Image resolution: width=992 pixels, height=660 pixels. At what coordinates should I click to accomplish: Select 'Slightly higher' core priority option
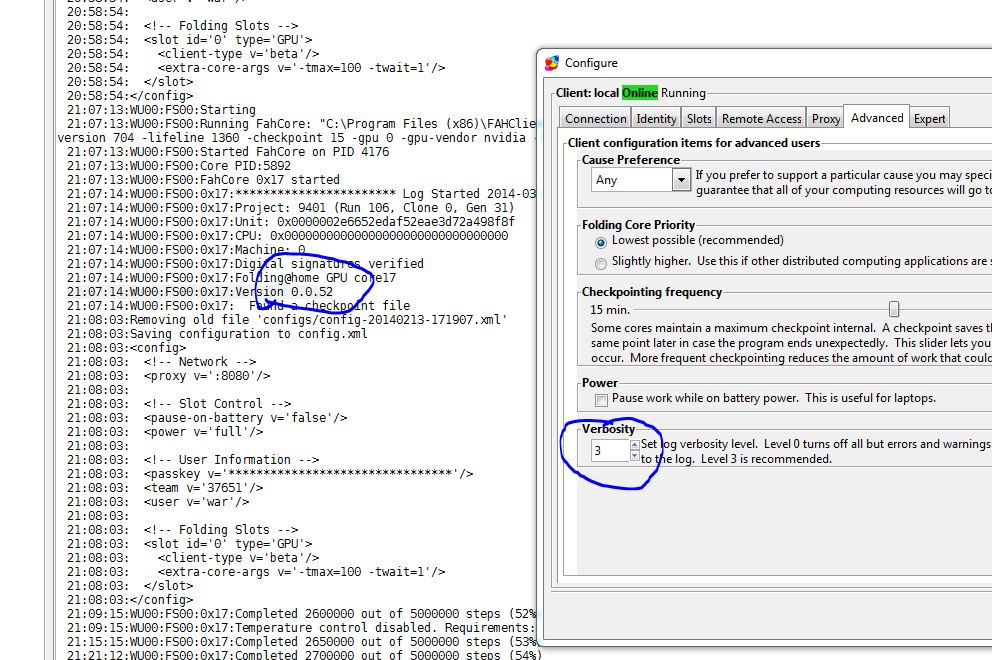coord(600,263)
